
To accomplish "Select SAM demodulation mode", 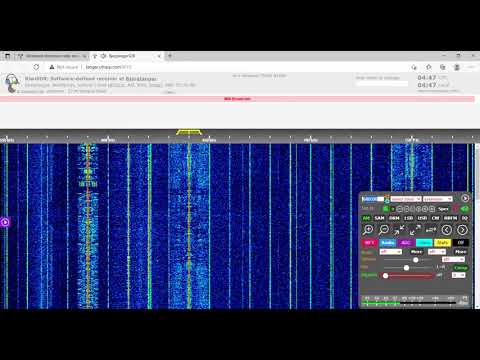I will click(x=379, y=218).
